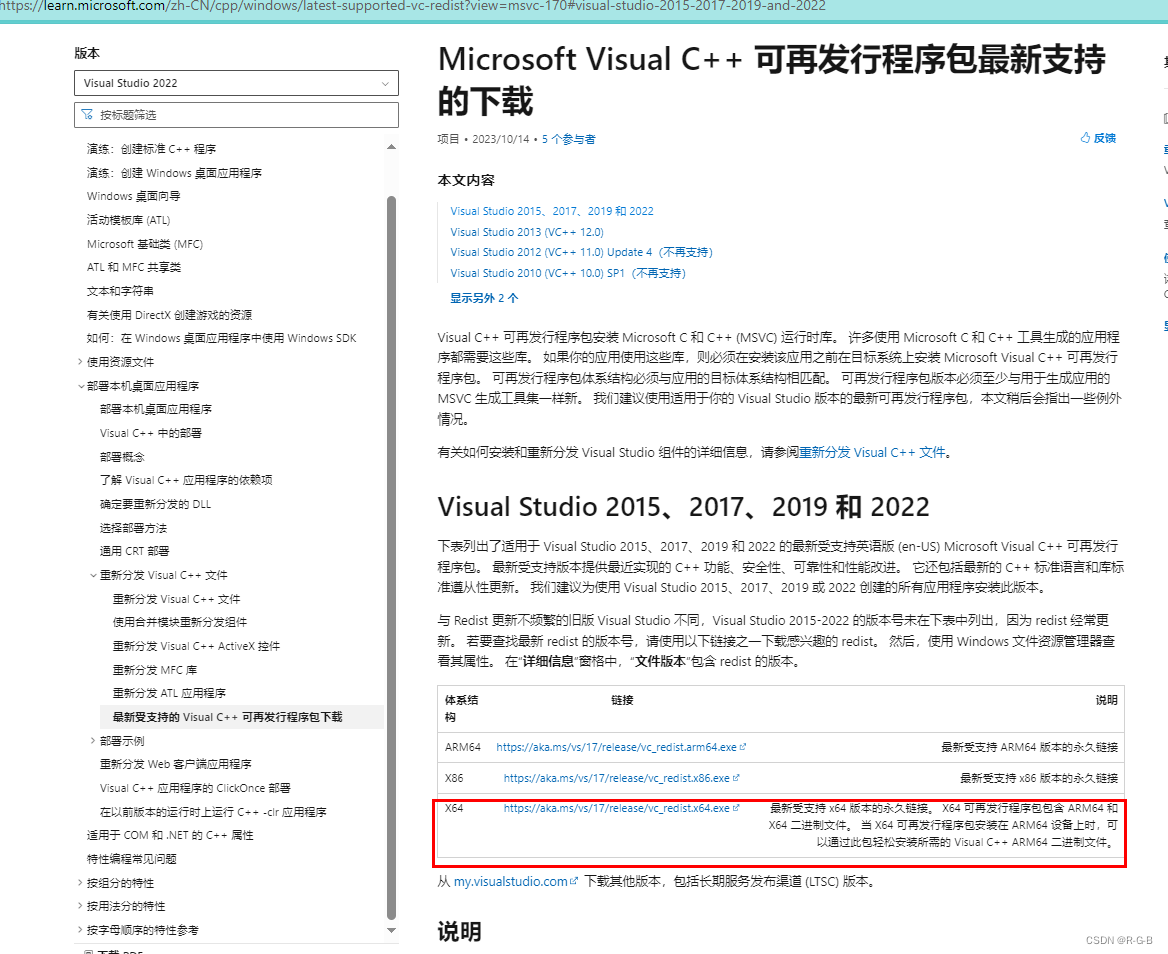This screenshot has height=954, width=1168.
Task: Open 通用 CRT 部署 in sidebar
Action: (x=135, y=551)
